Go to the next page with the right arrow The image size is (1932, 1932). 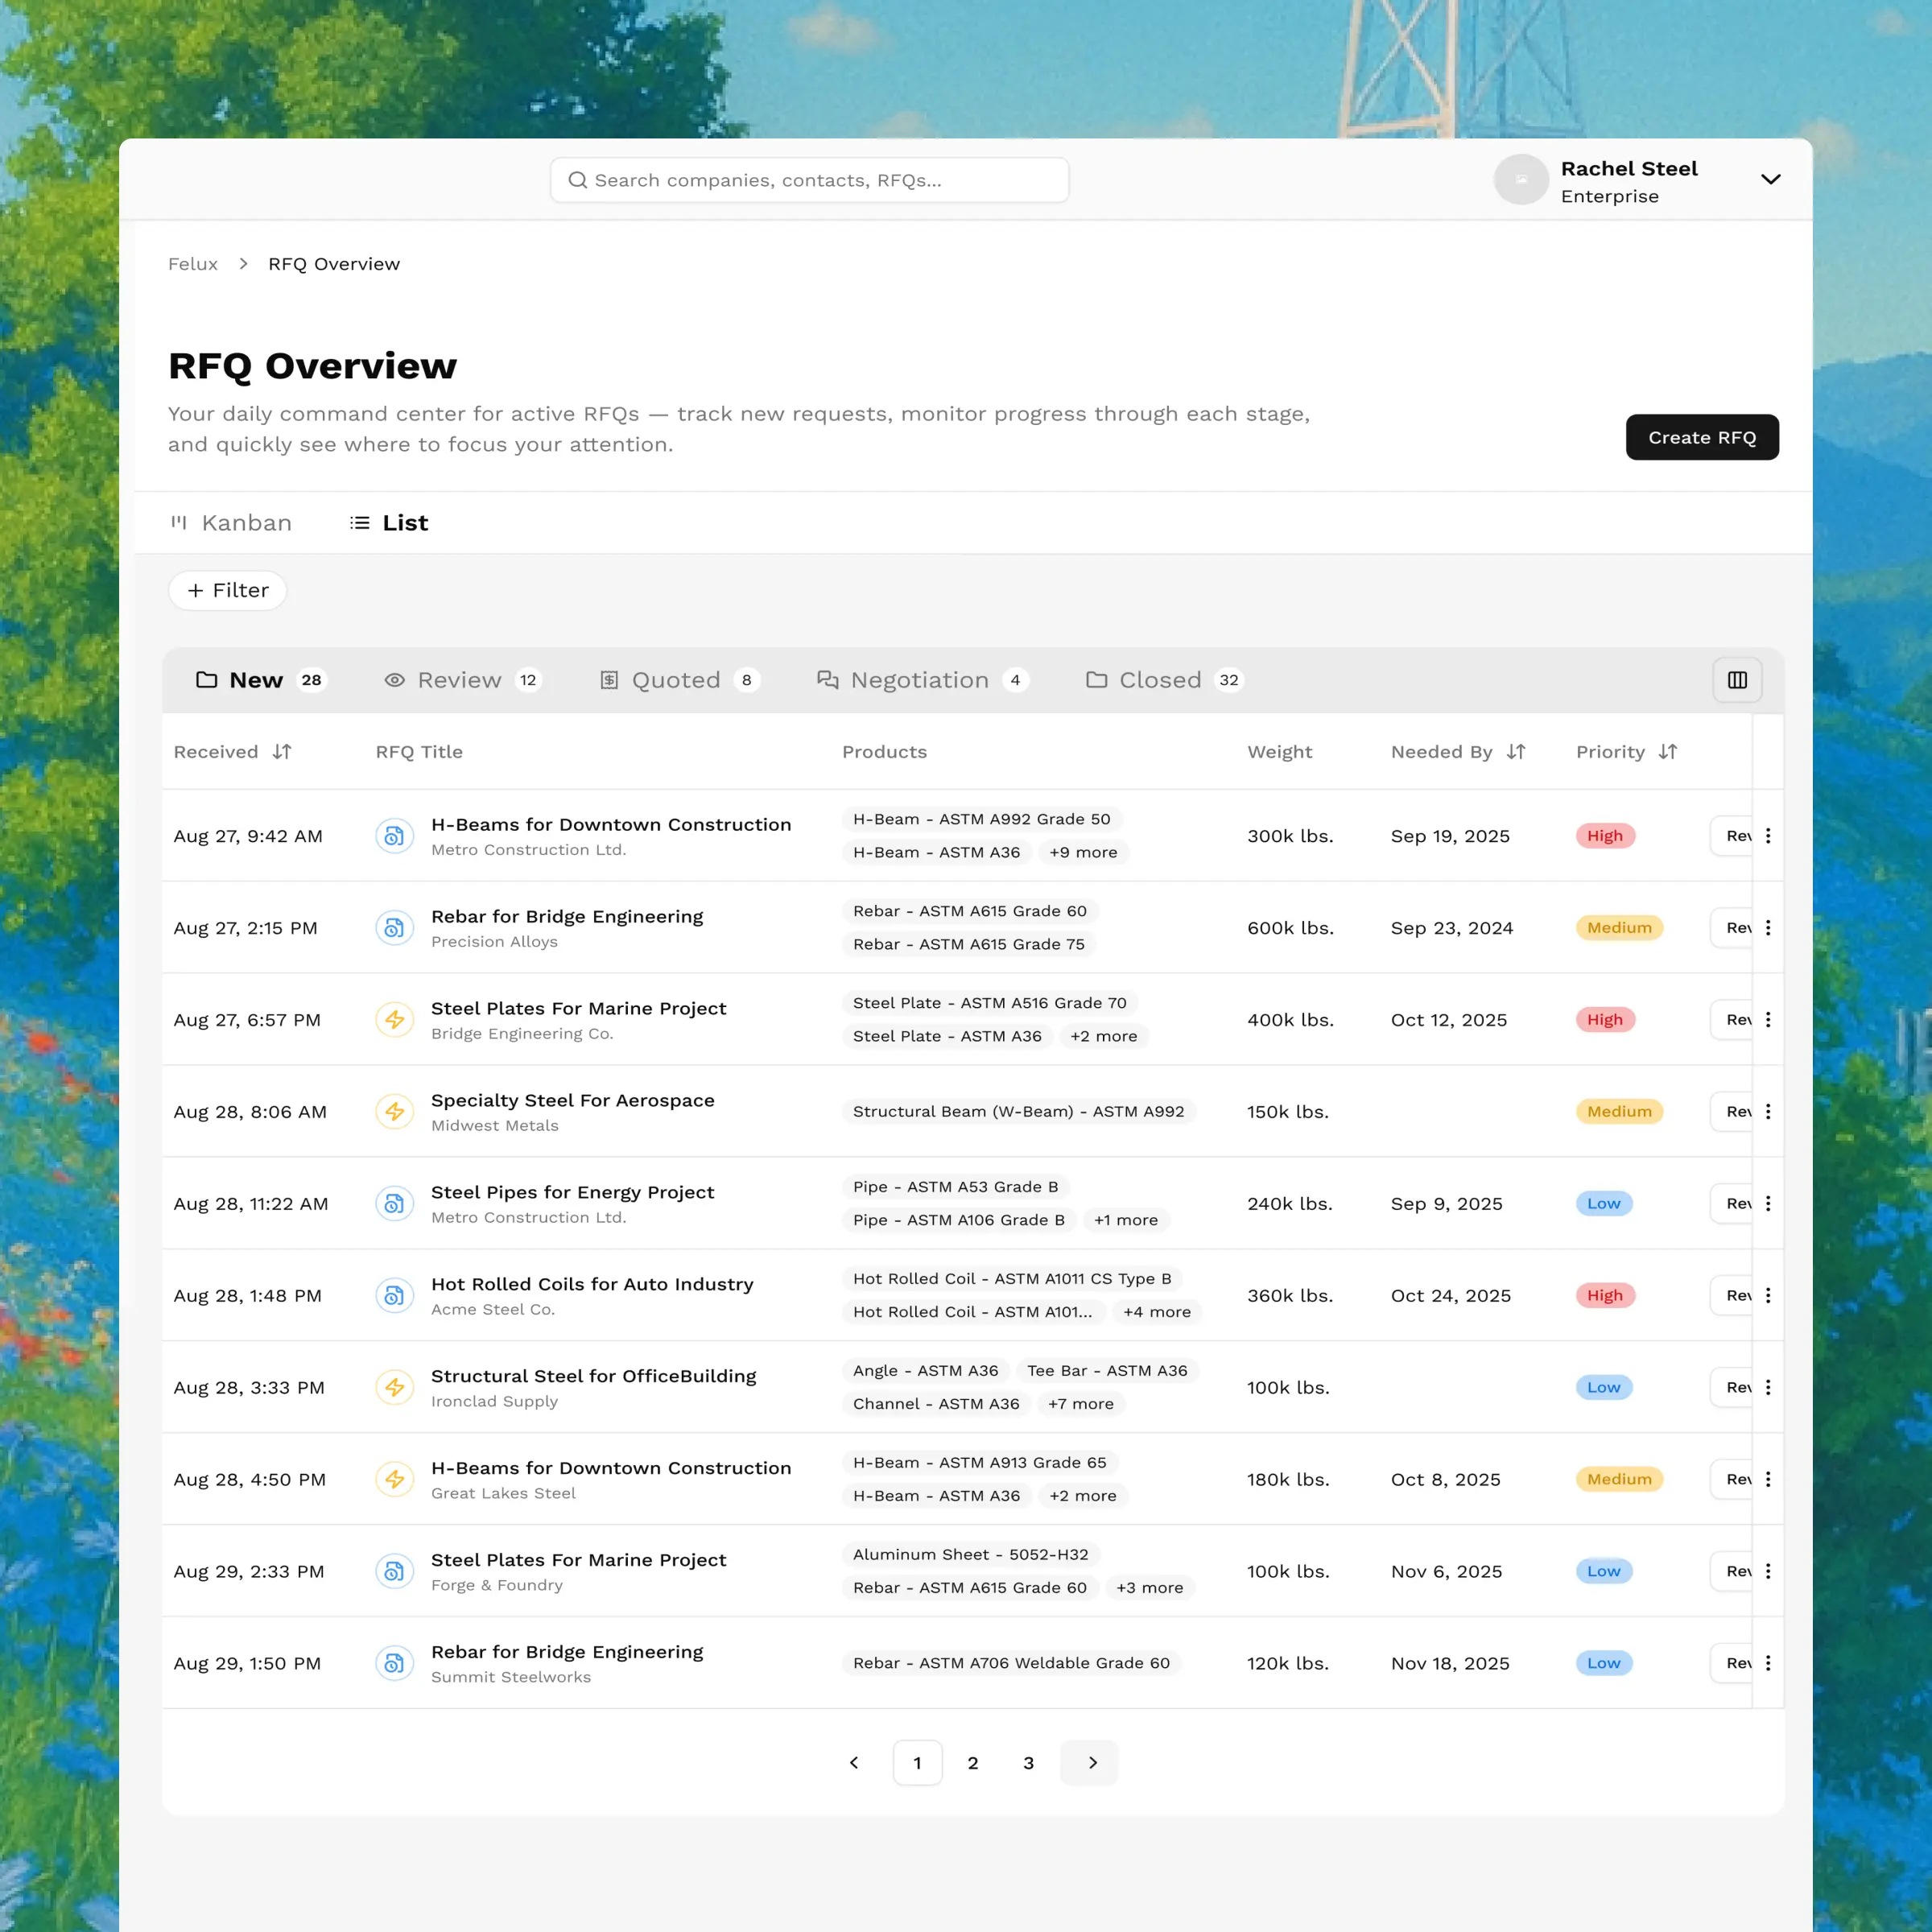[x=1091, y=1763]
